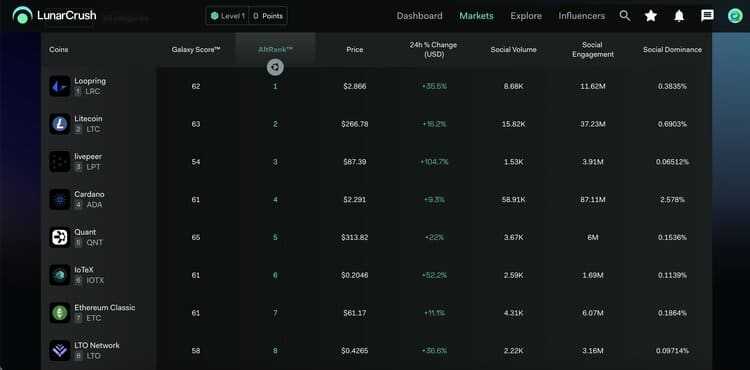The image size is (750, 370).
Task: Click the Loopring coin icon
Action: click(60, 86)
